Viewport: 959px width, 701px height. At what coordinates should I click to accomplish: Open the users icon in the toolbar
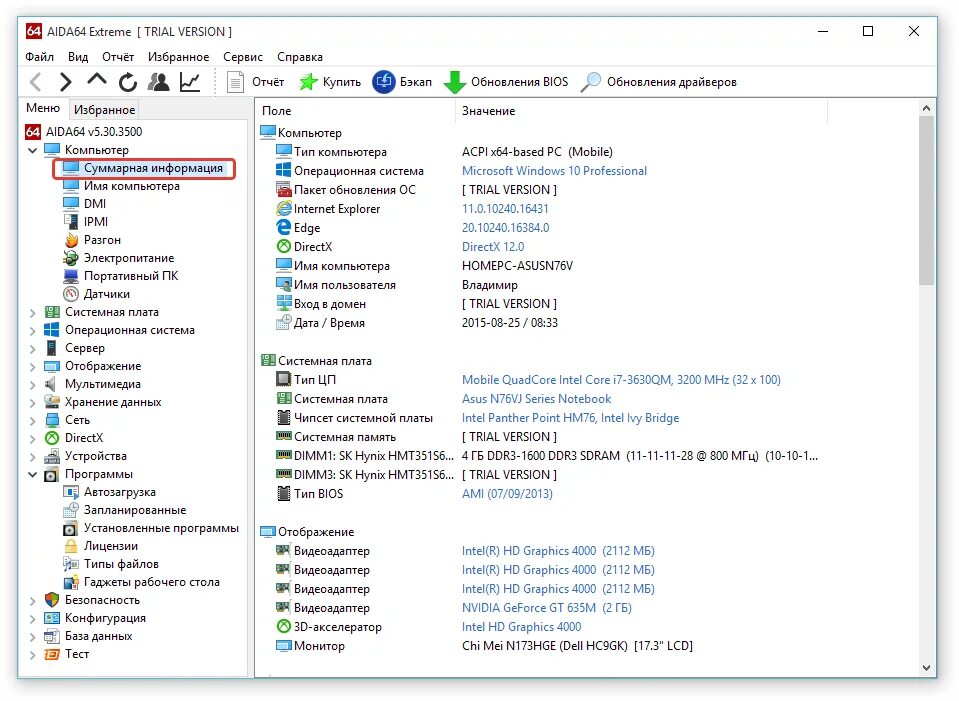pyautogui.click(x=158, y=81)
